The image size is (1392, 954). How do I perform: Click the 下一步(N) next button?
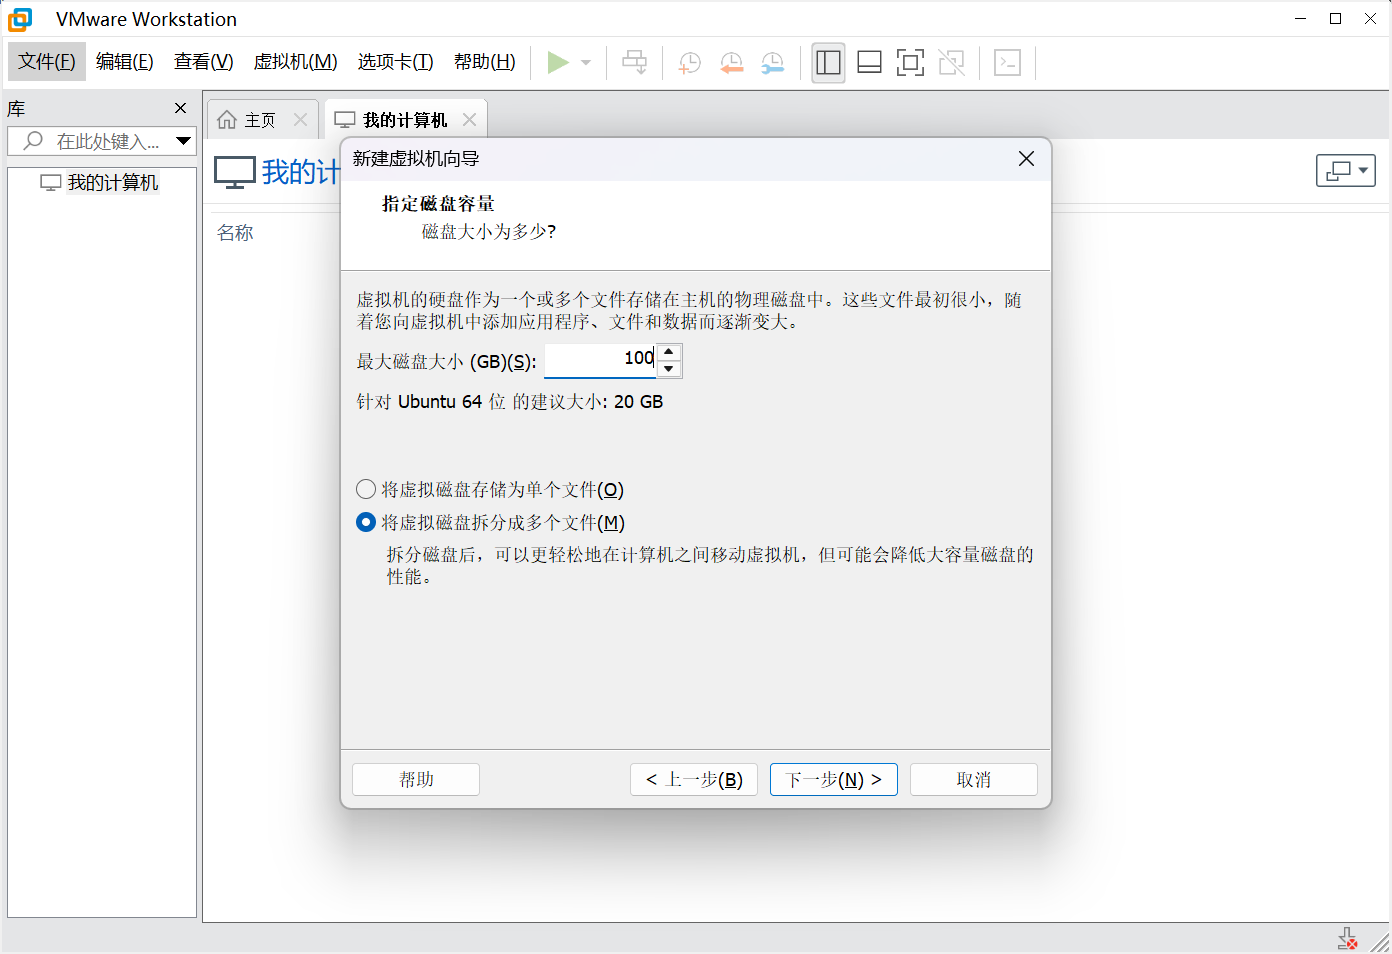pyautogui.click(x=834, y=780)
